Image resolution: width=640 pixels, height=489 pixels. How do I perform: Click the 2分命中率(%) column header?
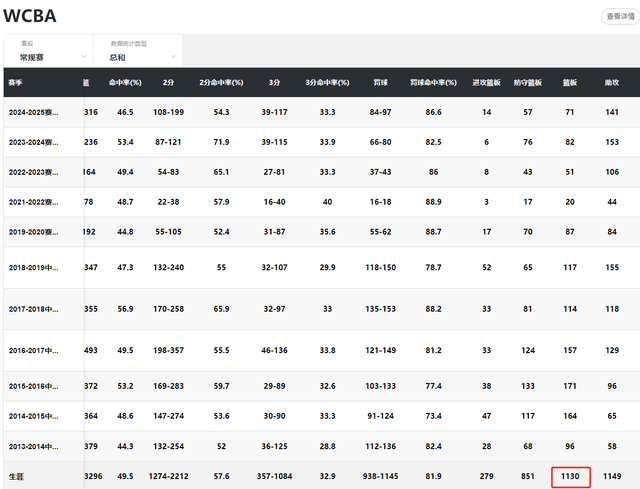(221, 82)
